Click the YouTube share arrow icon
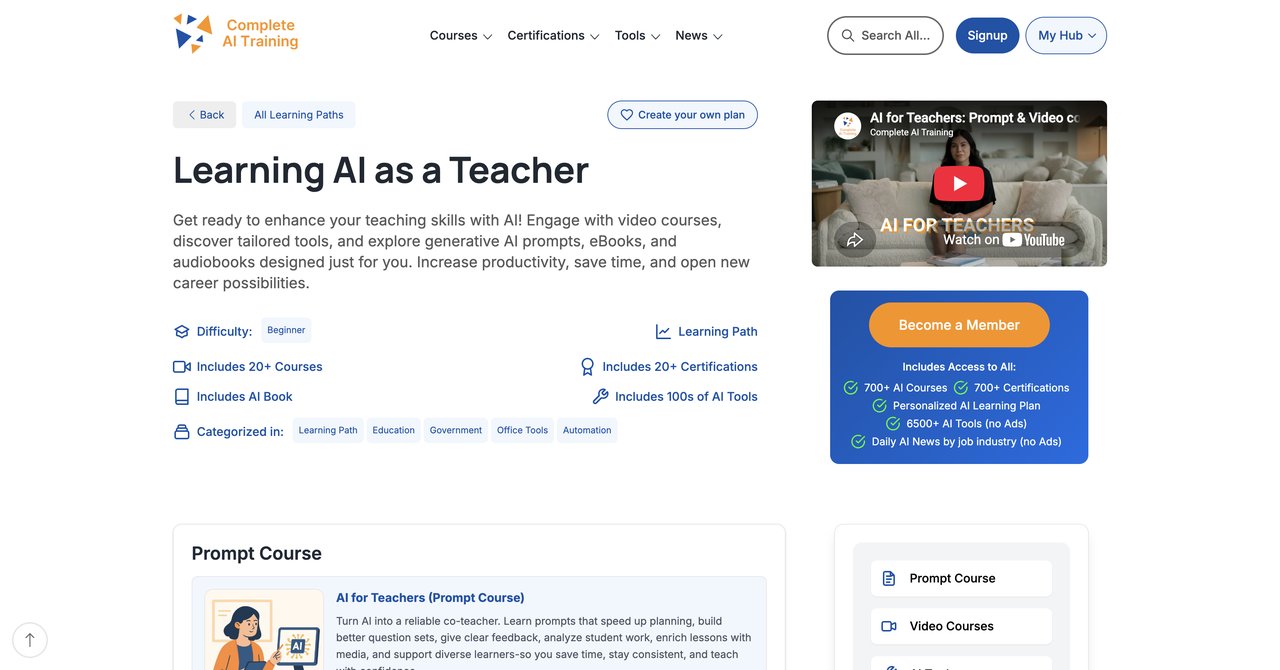 tap(855, 240)
